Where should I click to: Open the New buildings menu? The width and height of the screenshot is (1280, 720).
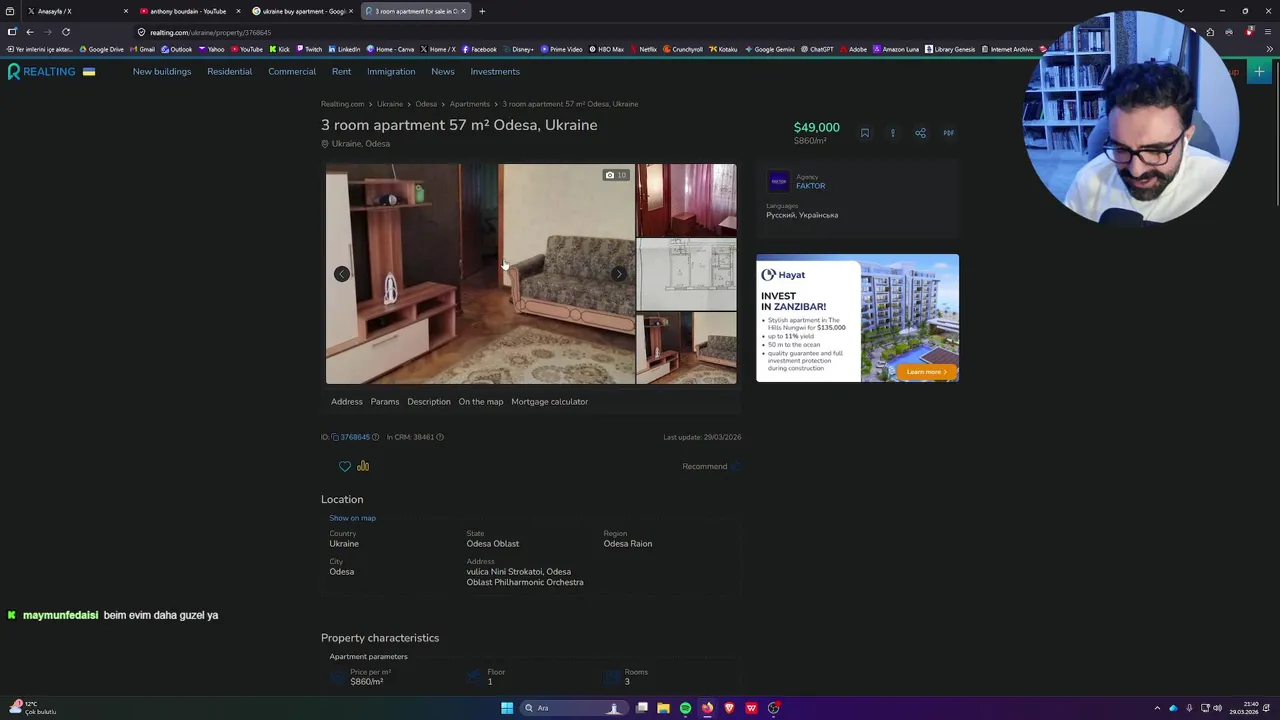[x=162, y=72]
